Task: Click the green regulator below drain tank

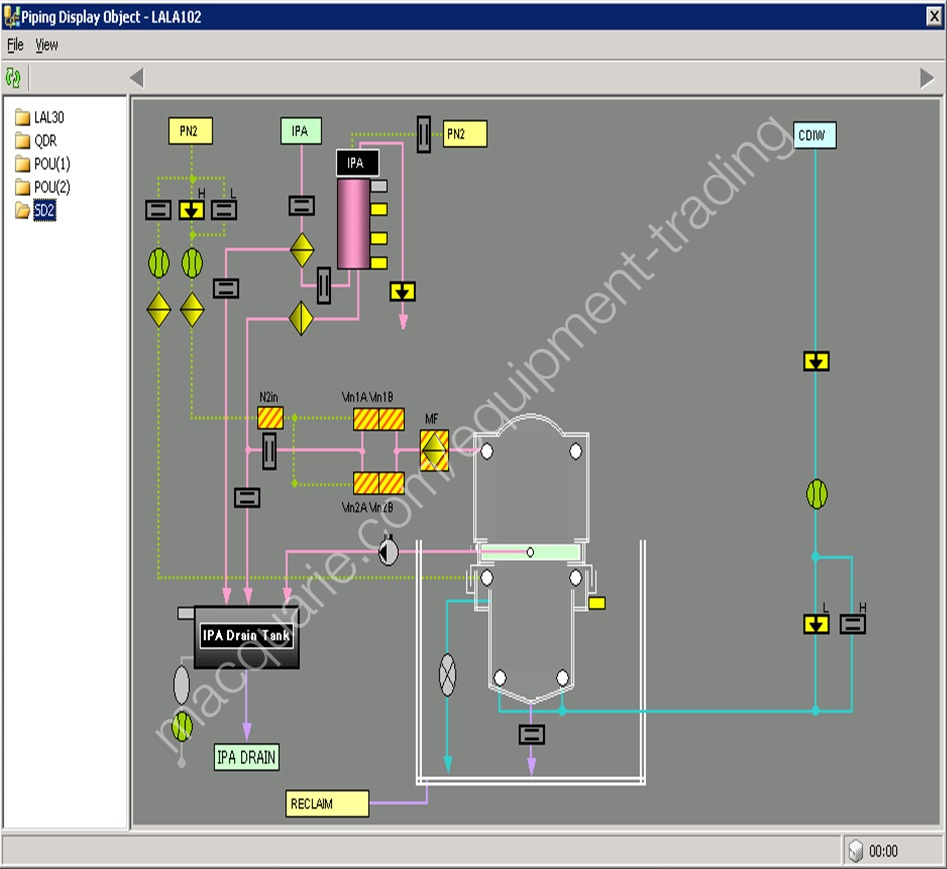Action: click(x=182, y=726)
